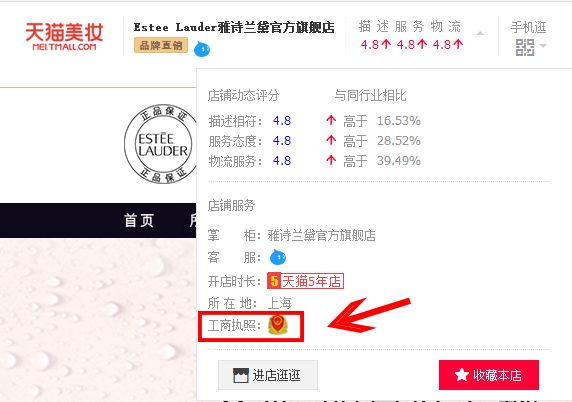Viewport: 572px width, 402px height.
Task: Go to the 首页 tab in navigation bar
Action: (139, 220)
